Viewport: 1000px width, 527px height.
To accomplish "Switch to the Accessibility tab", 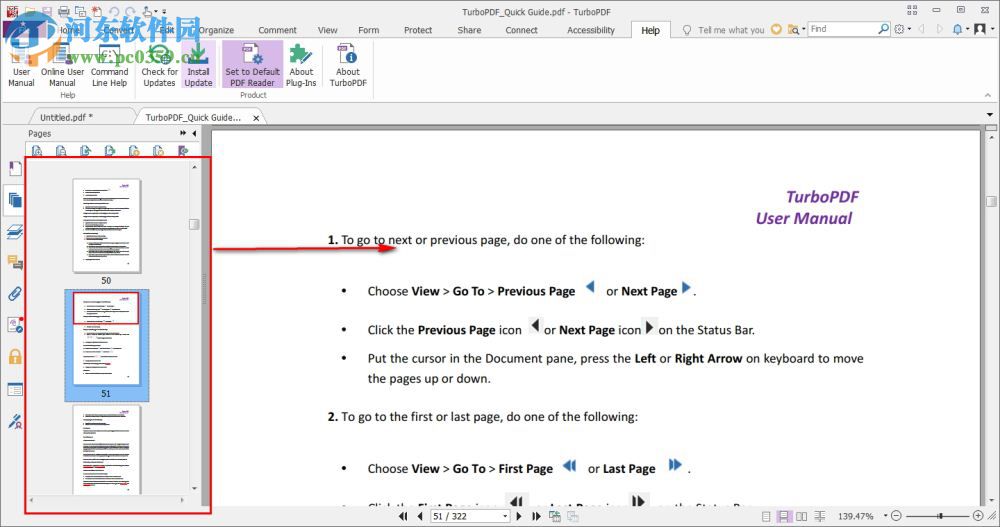I will (x=591, y=30).
